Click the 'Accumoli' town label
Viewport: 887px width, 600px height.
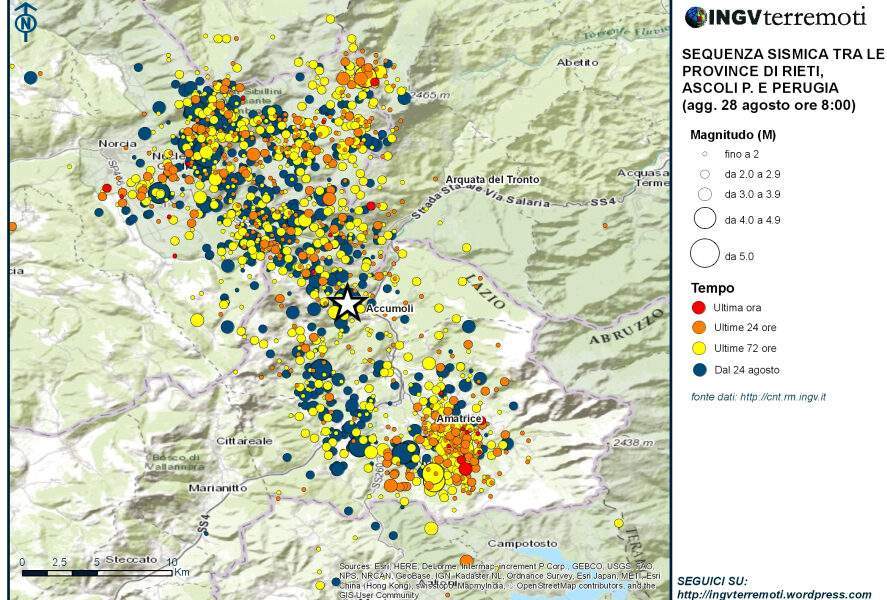point(390,309)
